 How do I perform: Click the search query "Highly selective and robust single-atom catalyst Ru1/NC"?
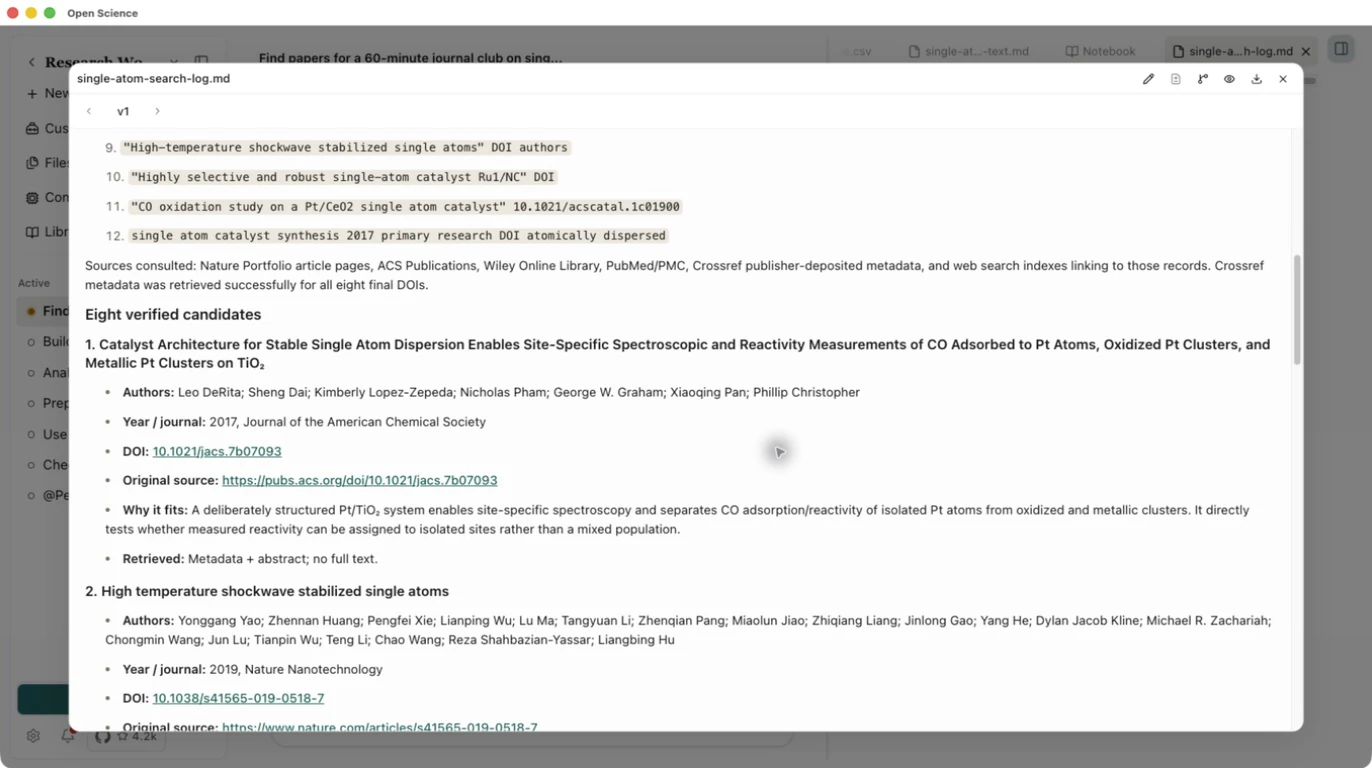pyautogui.click(x=342, y=177)
